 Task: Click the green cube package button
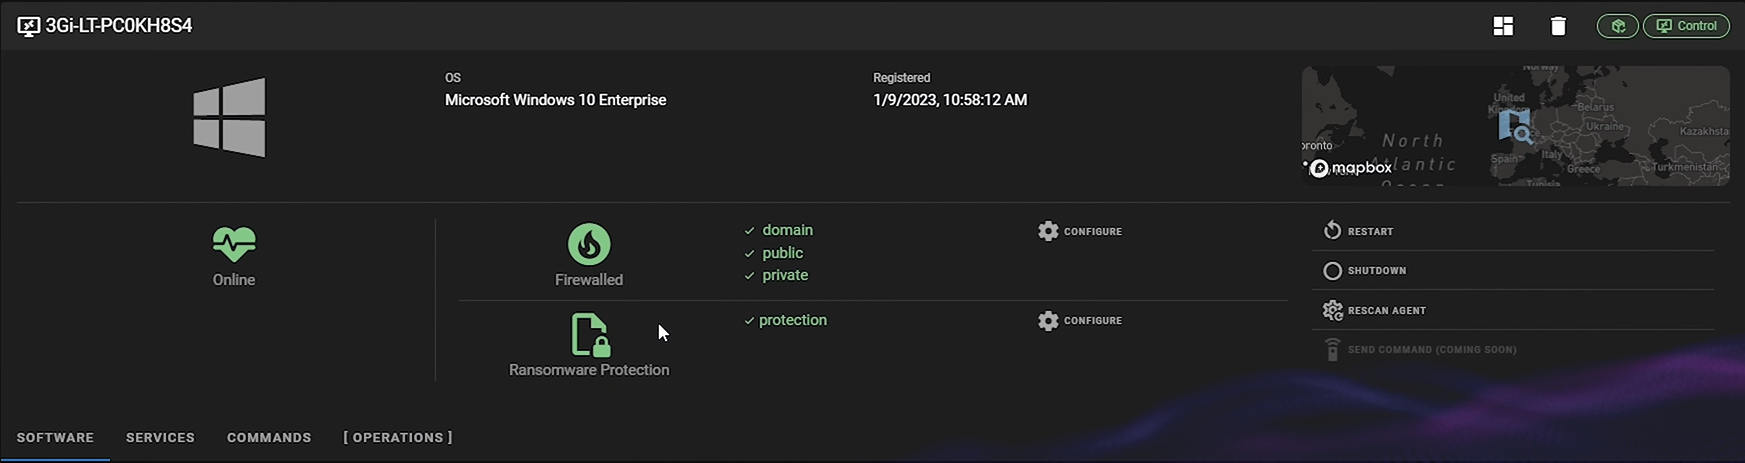click(x=1617, y=26)
